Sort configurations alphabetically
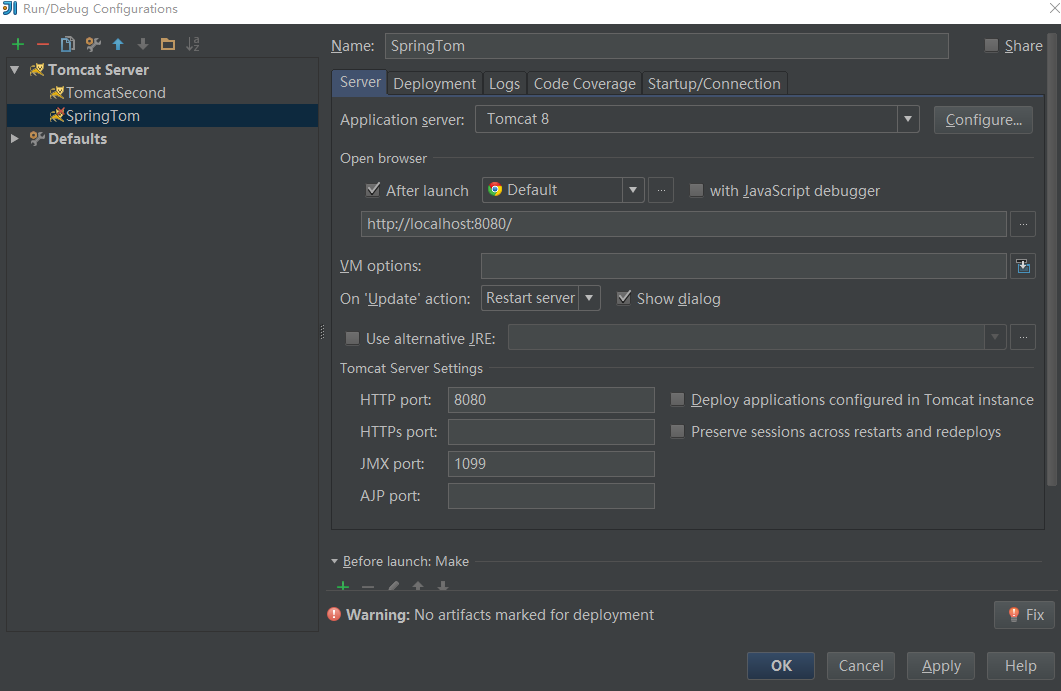 coord(193,44)
